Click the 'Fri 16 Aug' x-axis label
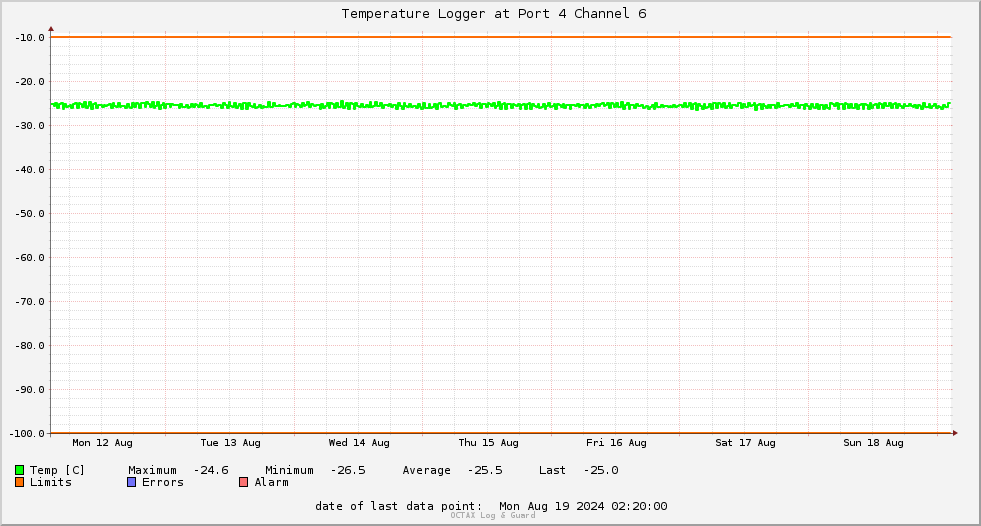The width and height of the screenshot is (981, 526). (x=616, y=443)
